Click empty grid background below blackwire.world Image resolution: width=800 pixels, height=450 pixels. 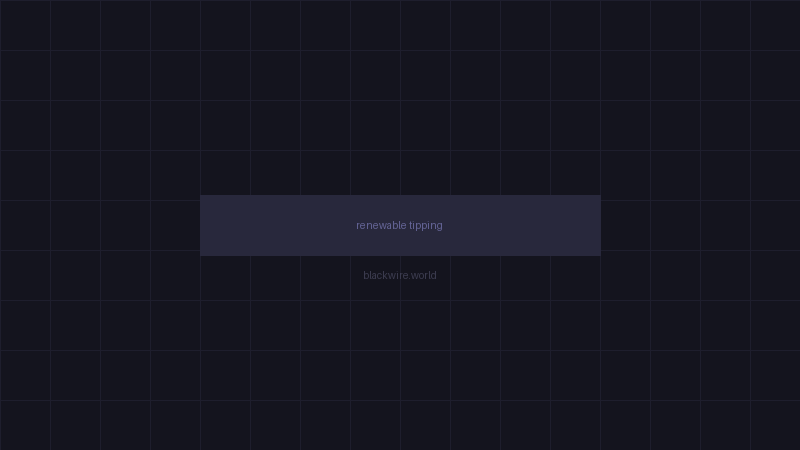pos(400,370)
